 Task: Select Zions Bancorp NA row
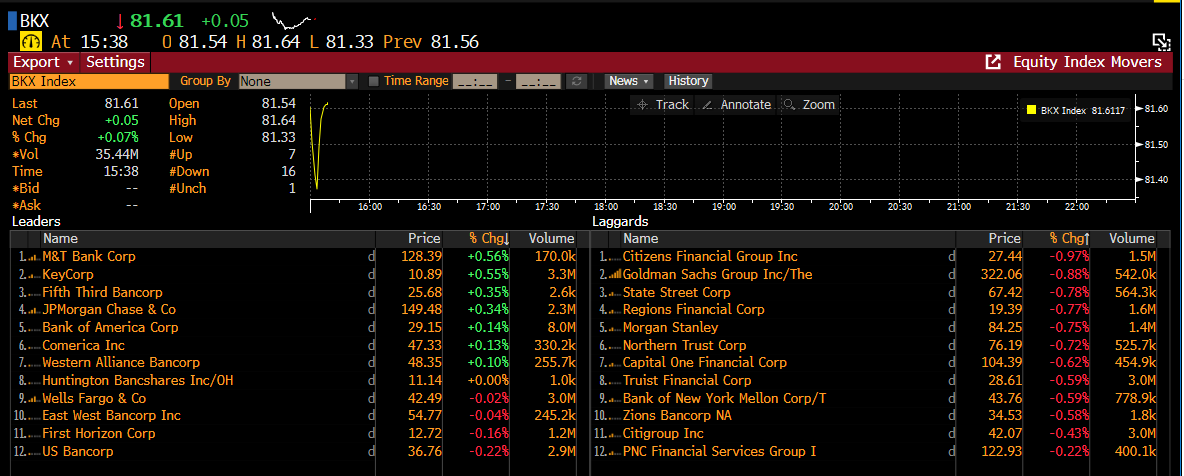click(874, 416)
